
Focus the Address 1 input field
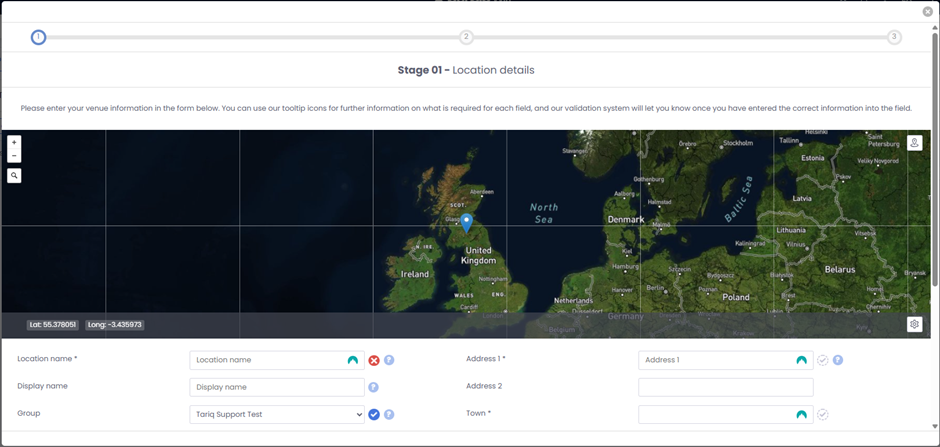[x=726, y=360]
